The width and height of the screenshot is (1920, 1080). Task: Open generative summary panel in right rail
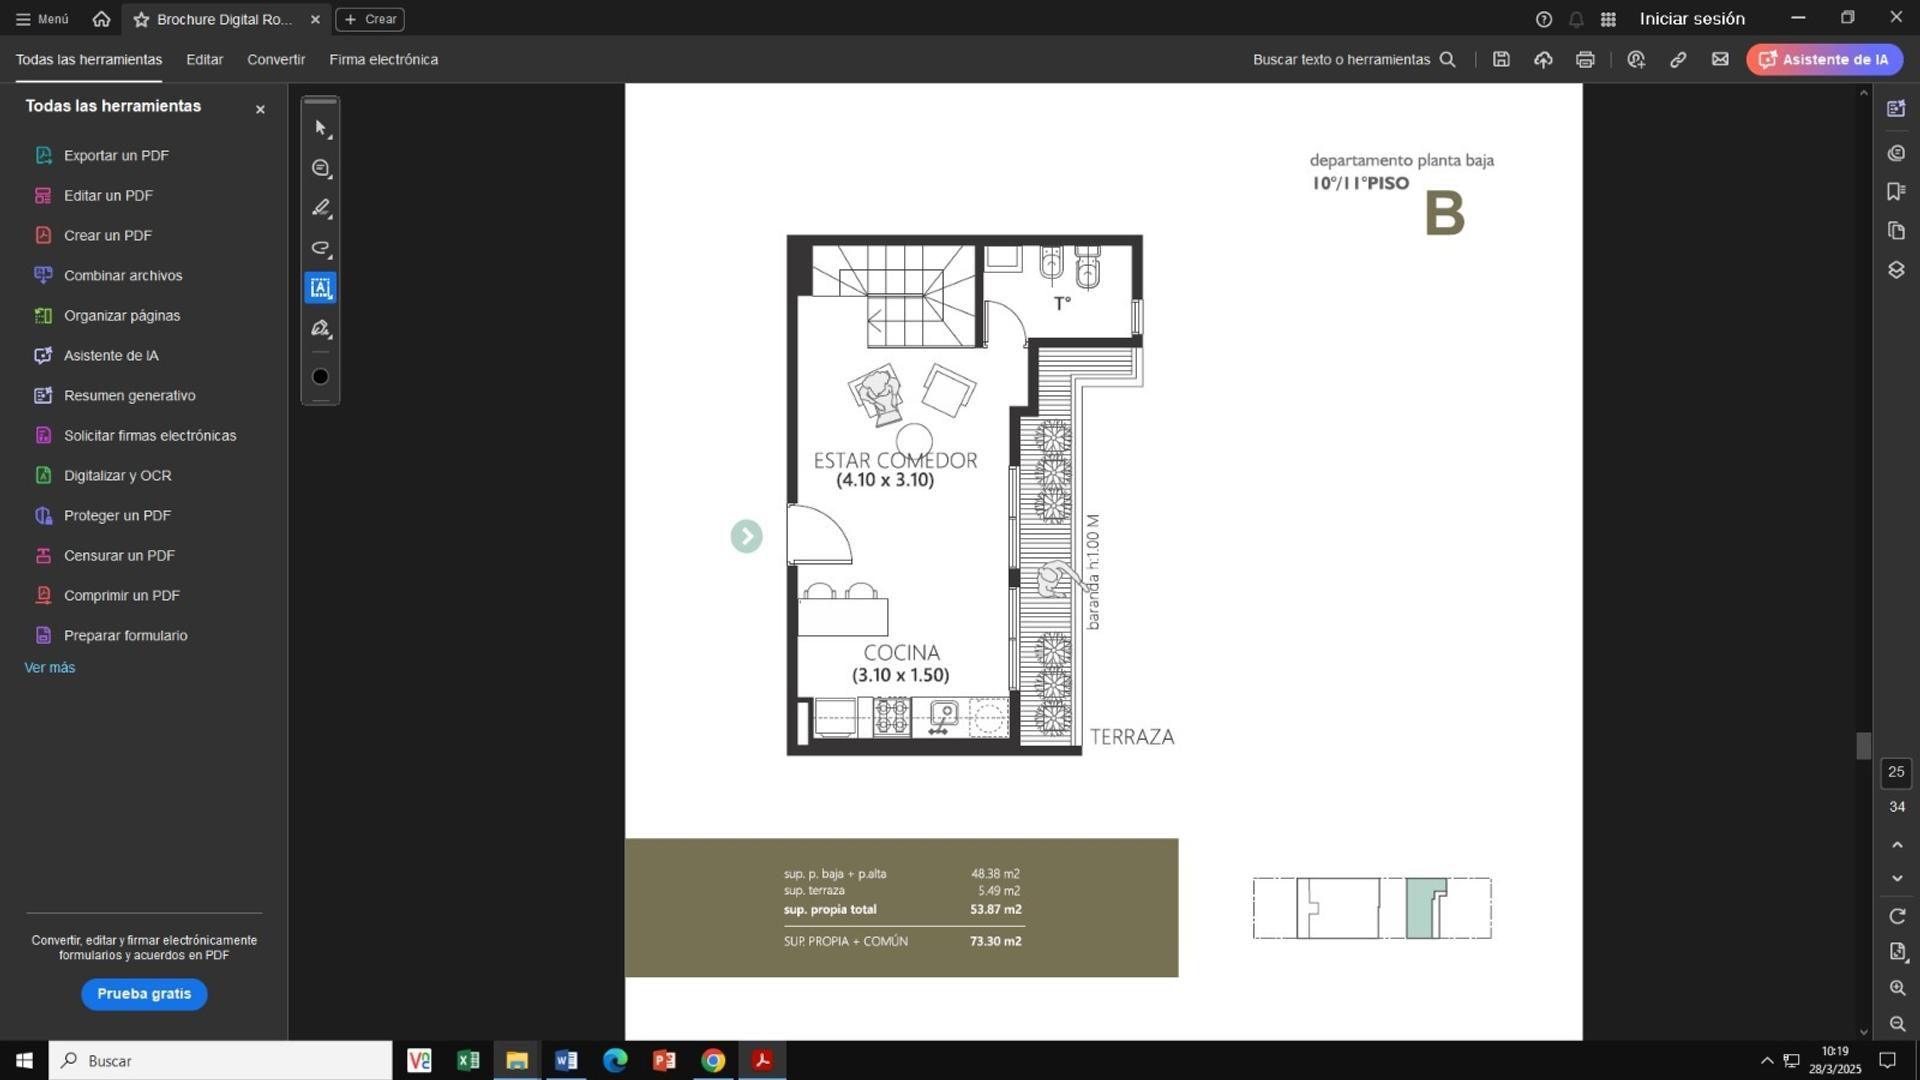1896,108
